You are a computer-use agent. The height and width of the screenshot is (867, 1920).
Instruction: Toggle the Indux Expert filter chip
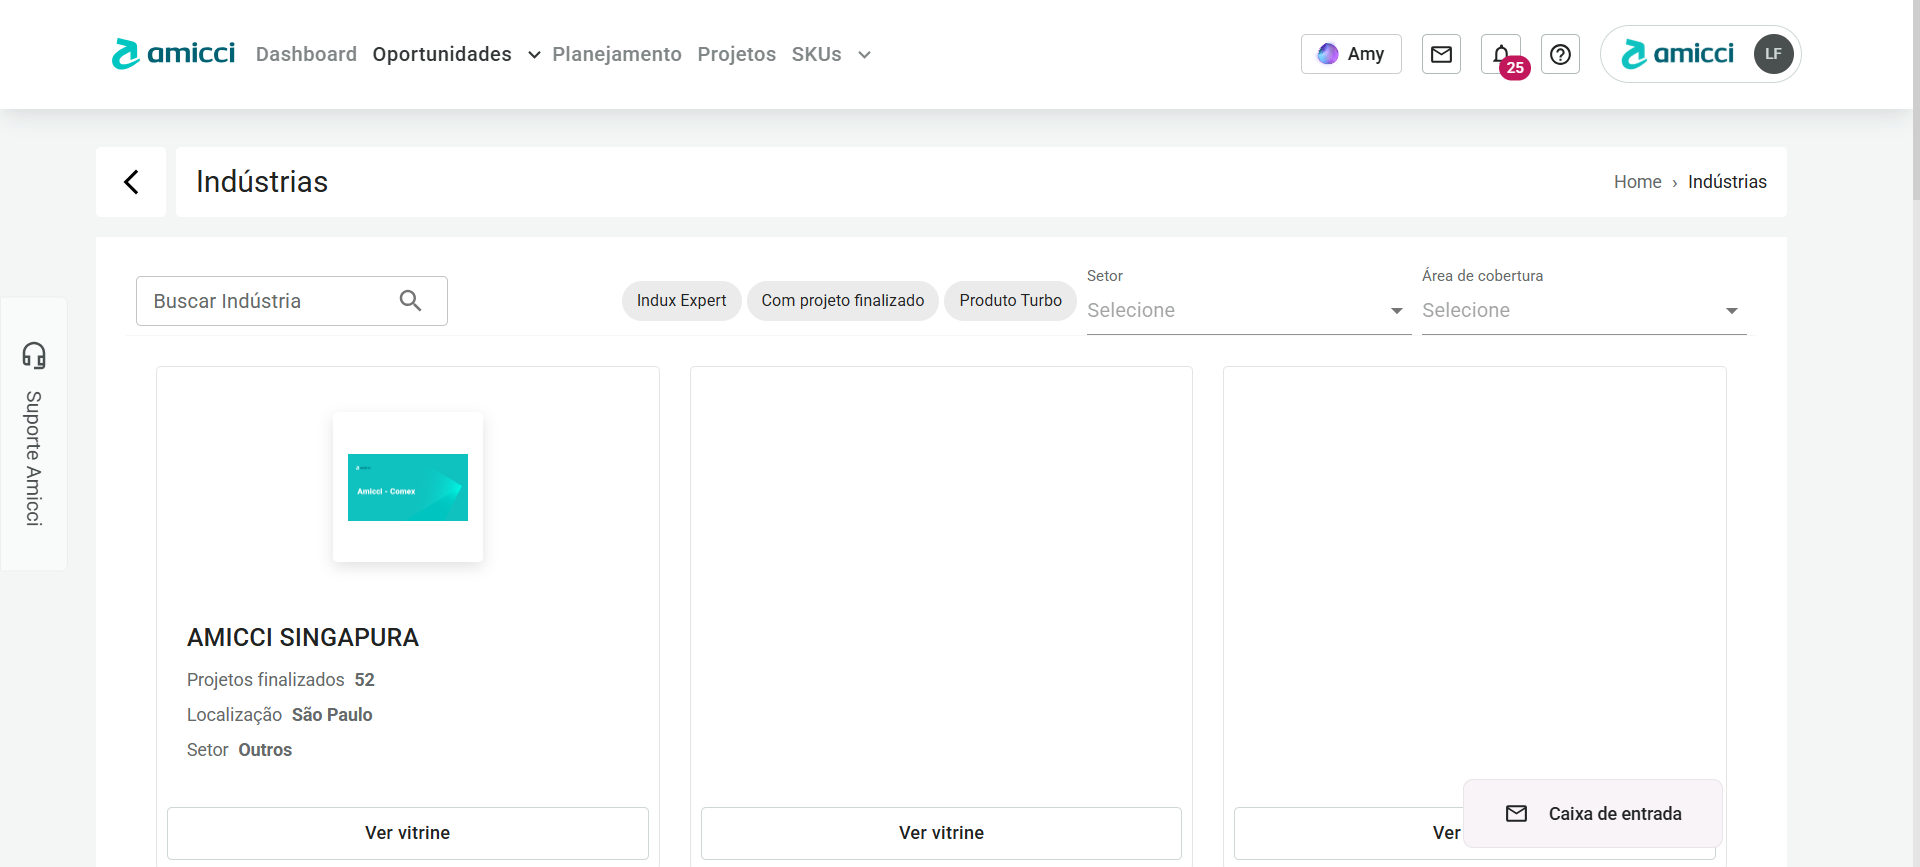[x=681, y=300]
